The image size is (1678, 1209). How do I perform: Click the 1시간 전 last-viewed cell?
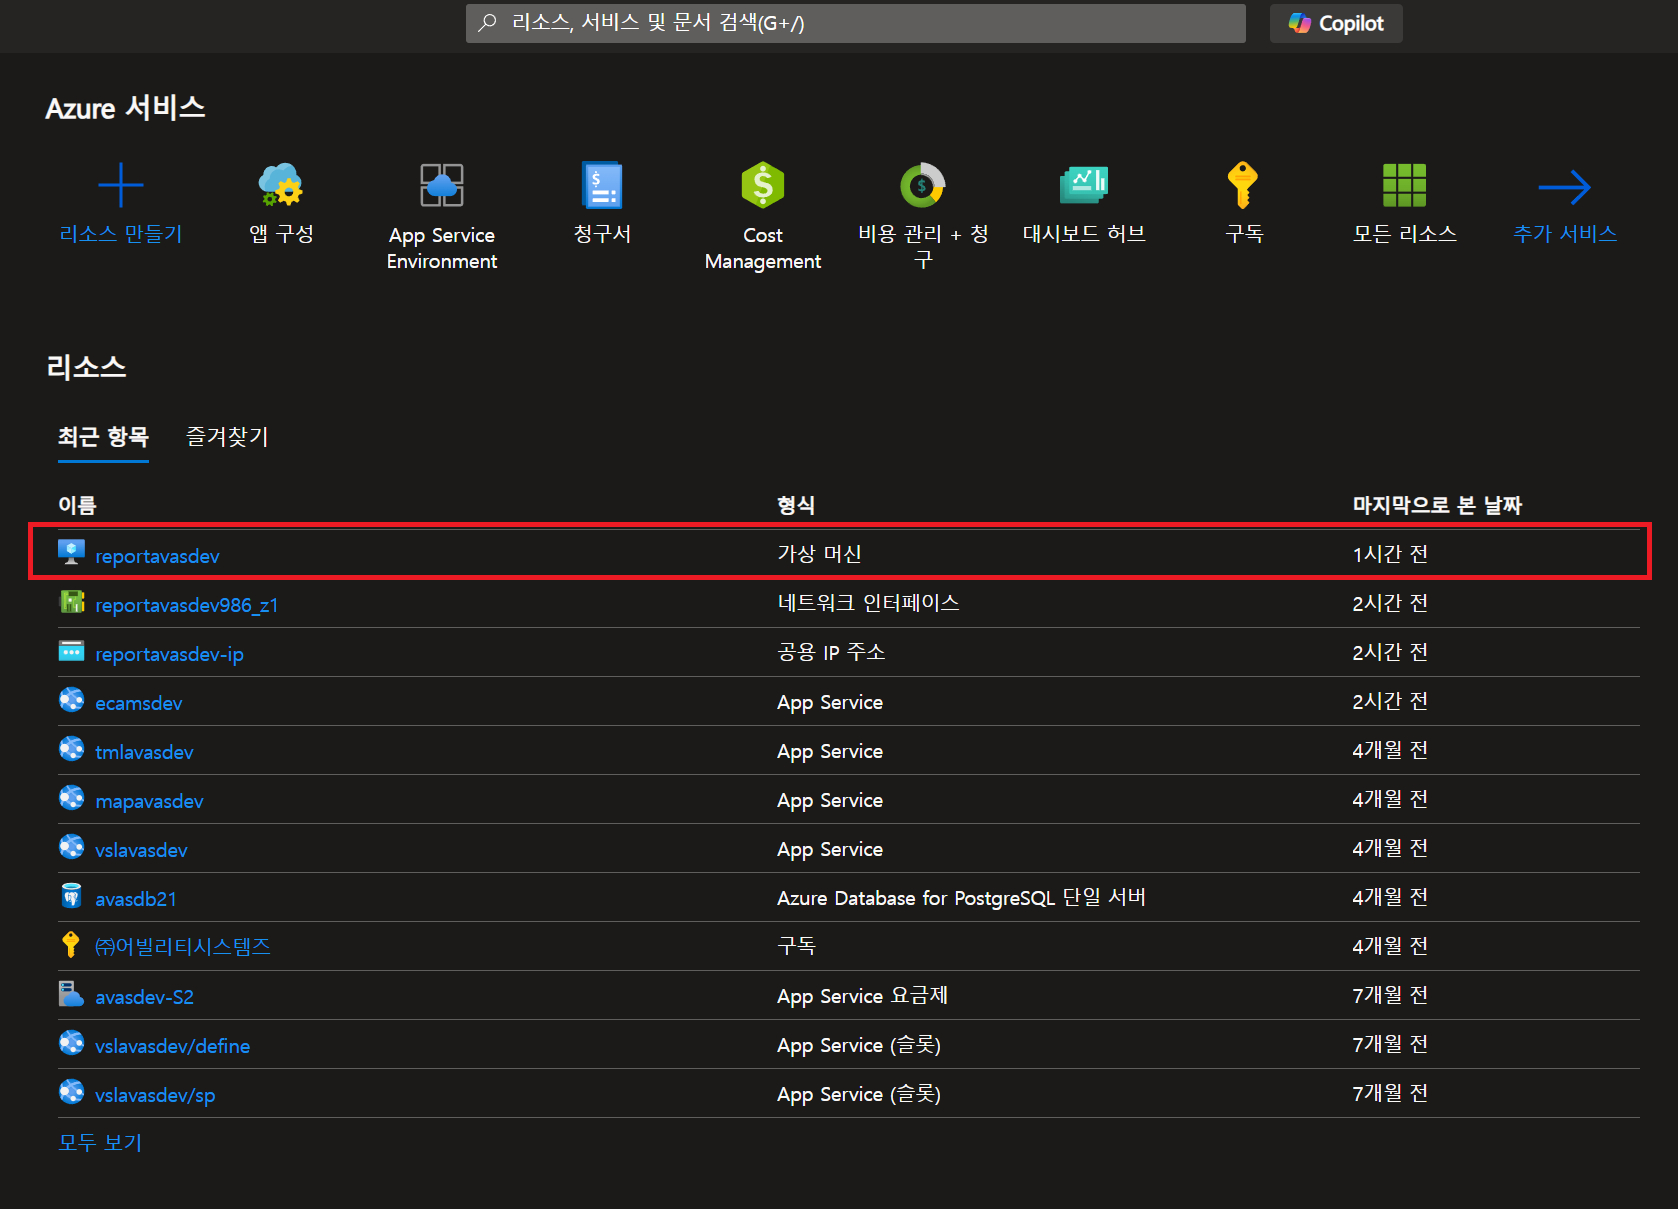(x=1390, y=554)
